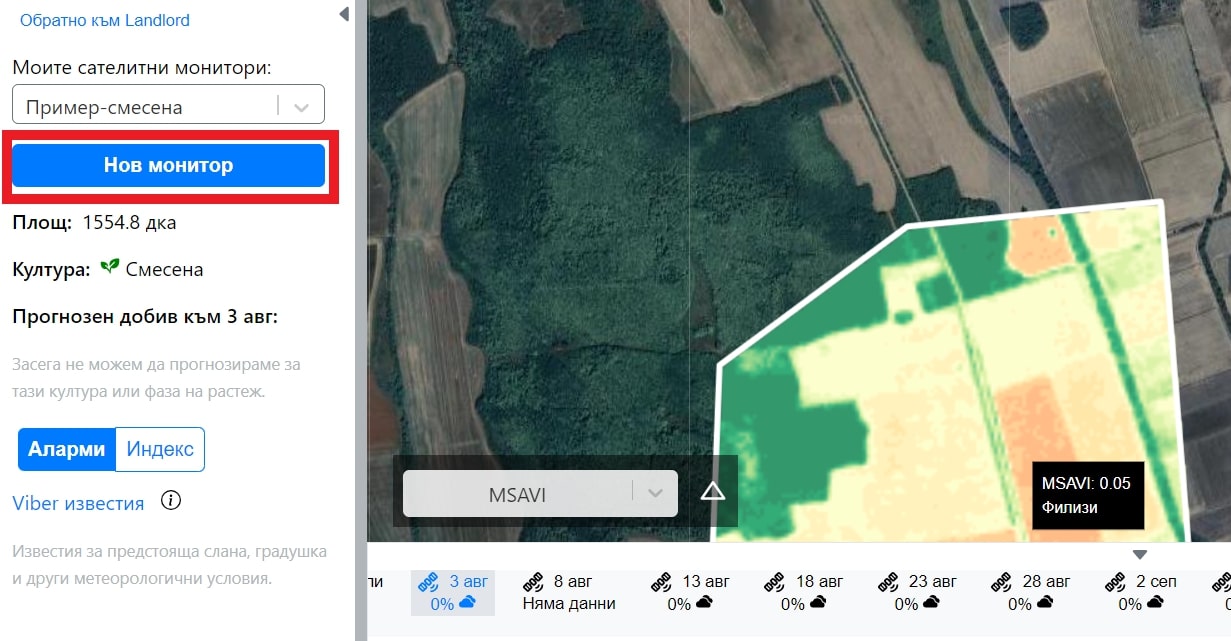Click the cloud icon under 23 авг
Viewport: 1231px width, 641px height.
(931, 603)
